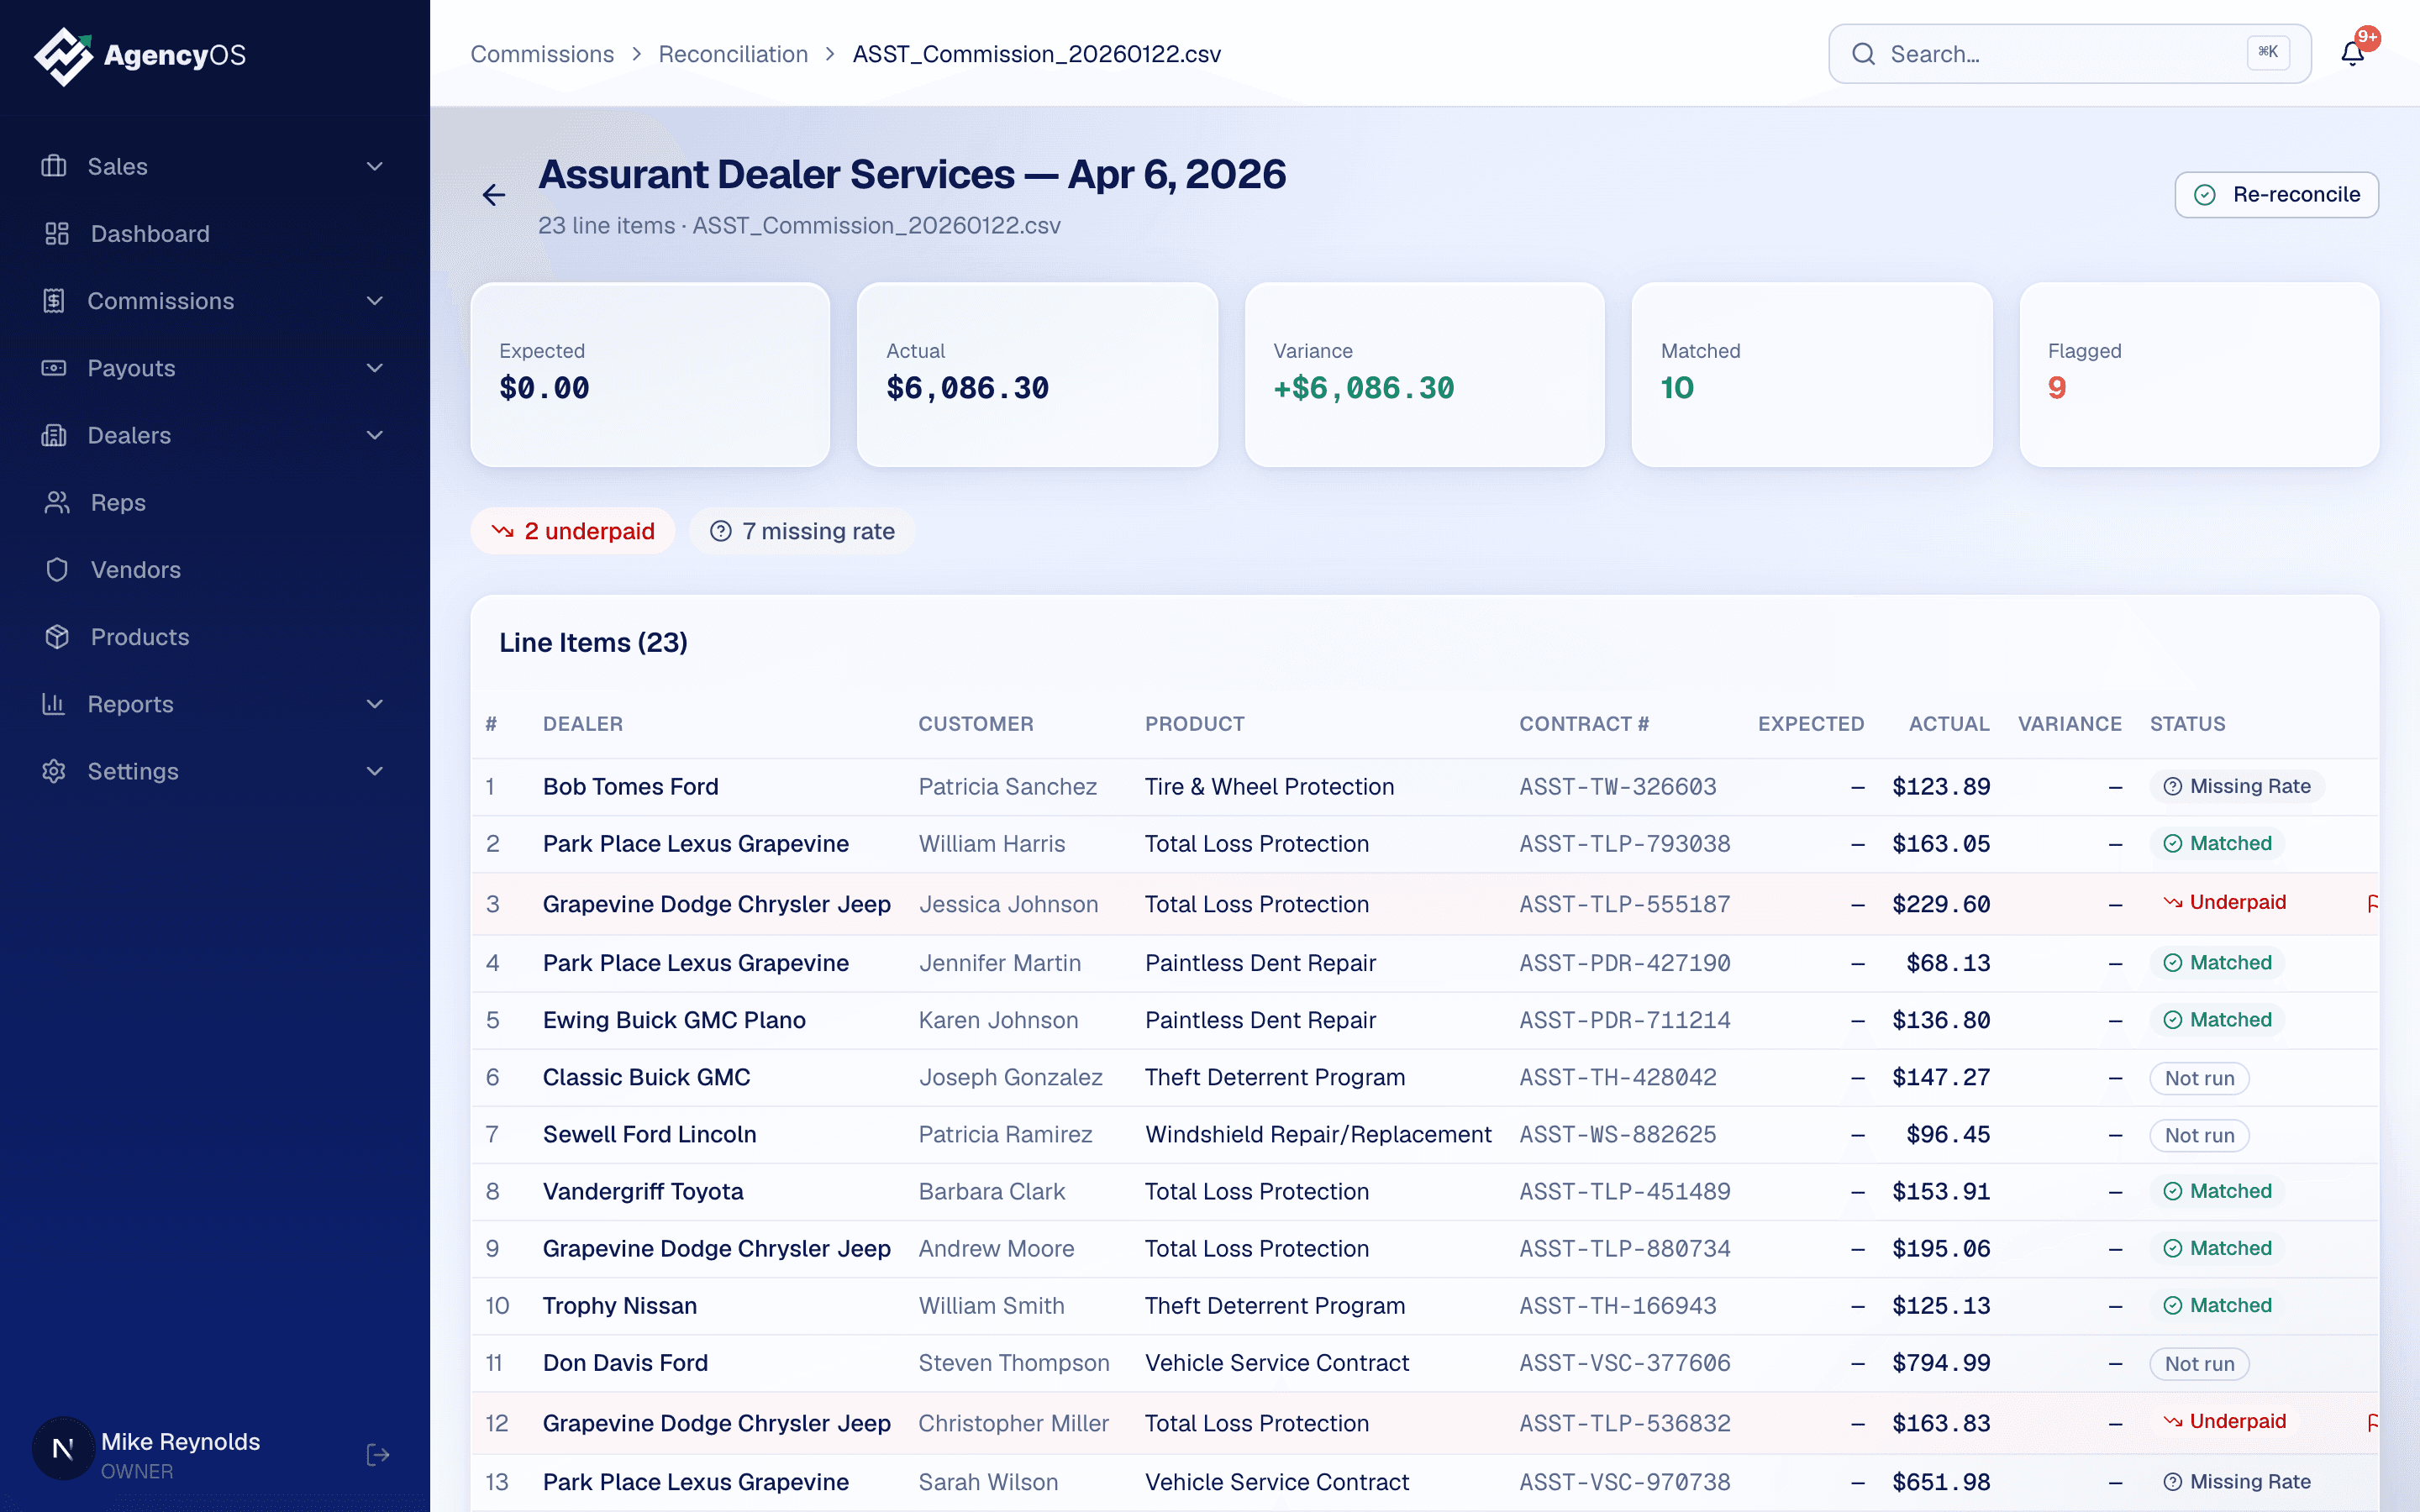Click the Re-reconcile button
The height and width of the screenshot is (1512, 2420).
[x=2276, y=194]
